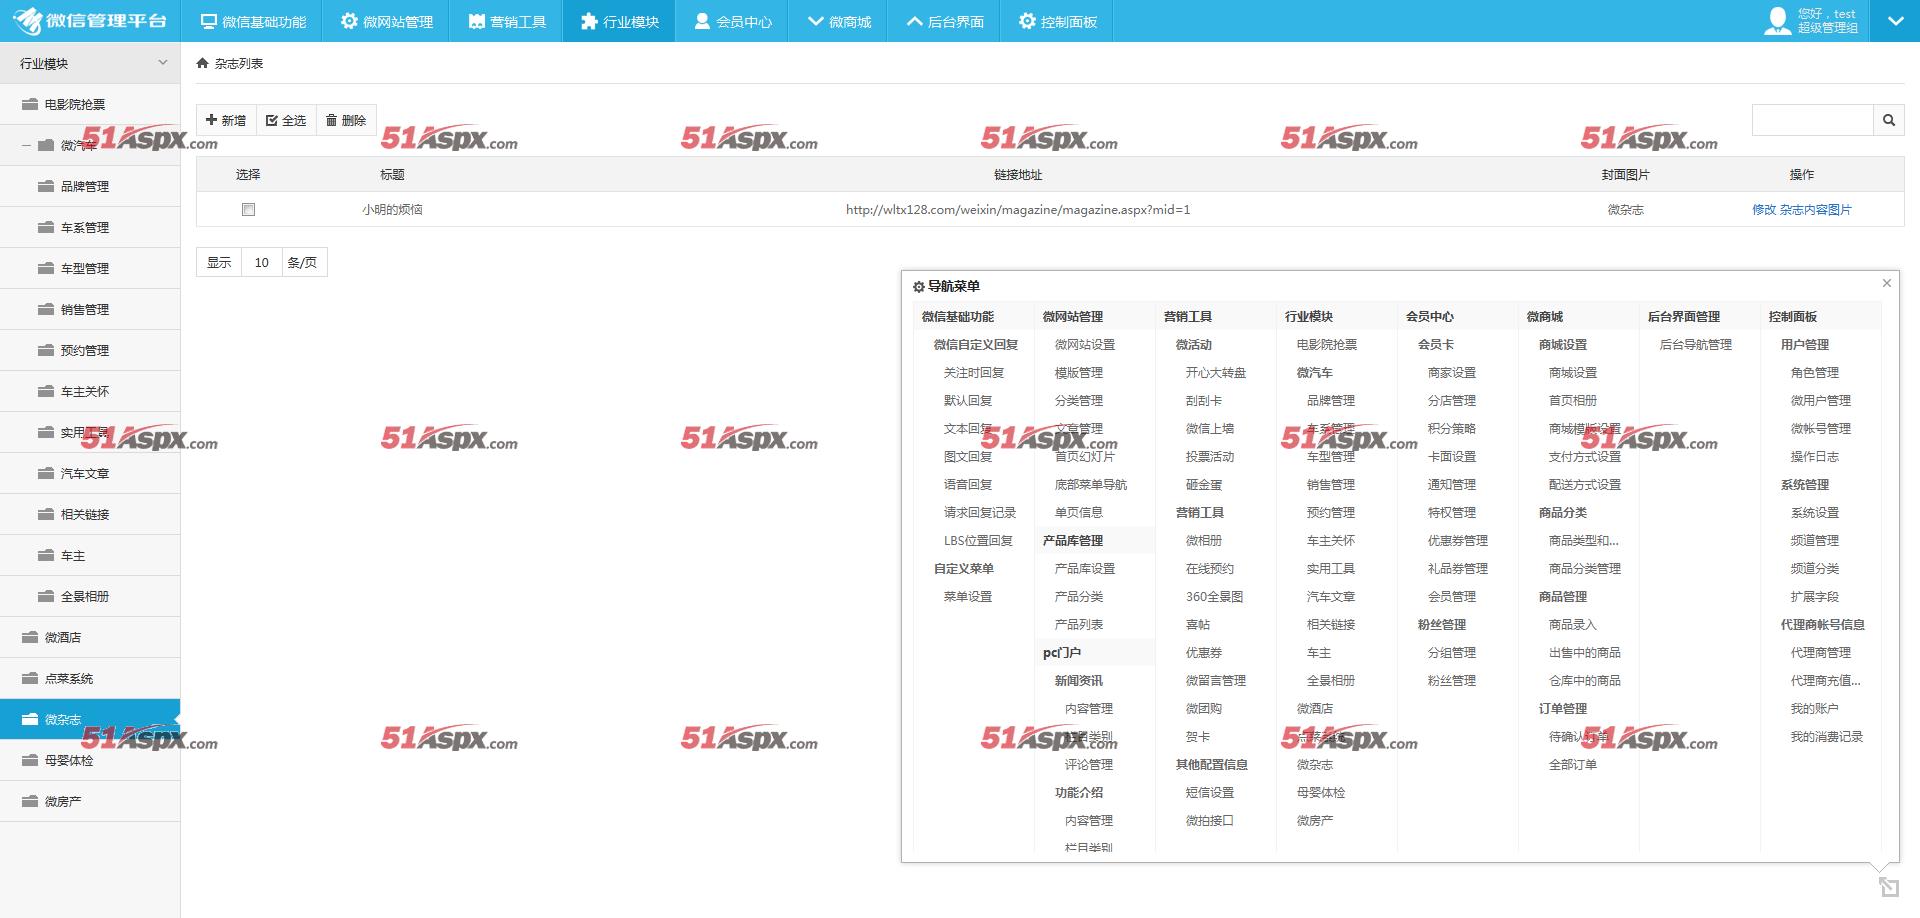Select the 微杂志 sidebar folder
The image size is (1920, 918).
tap(90, 719)
